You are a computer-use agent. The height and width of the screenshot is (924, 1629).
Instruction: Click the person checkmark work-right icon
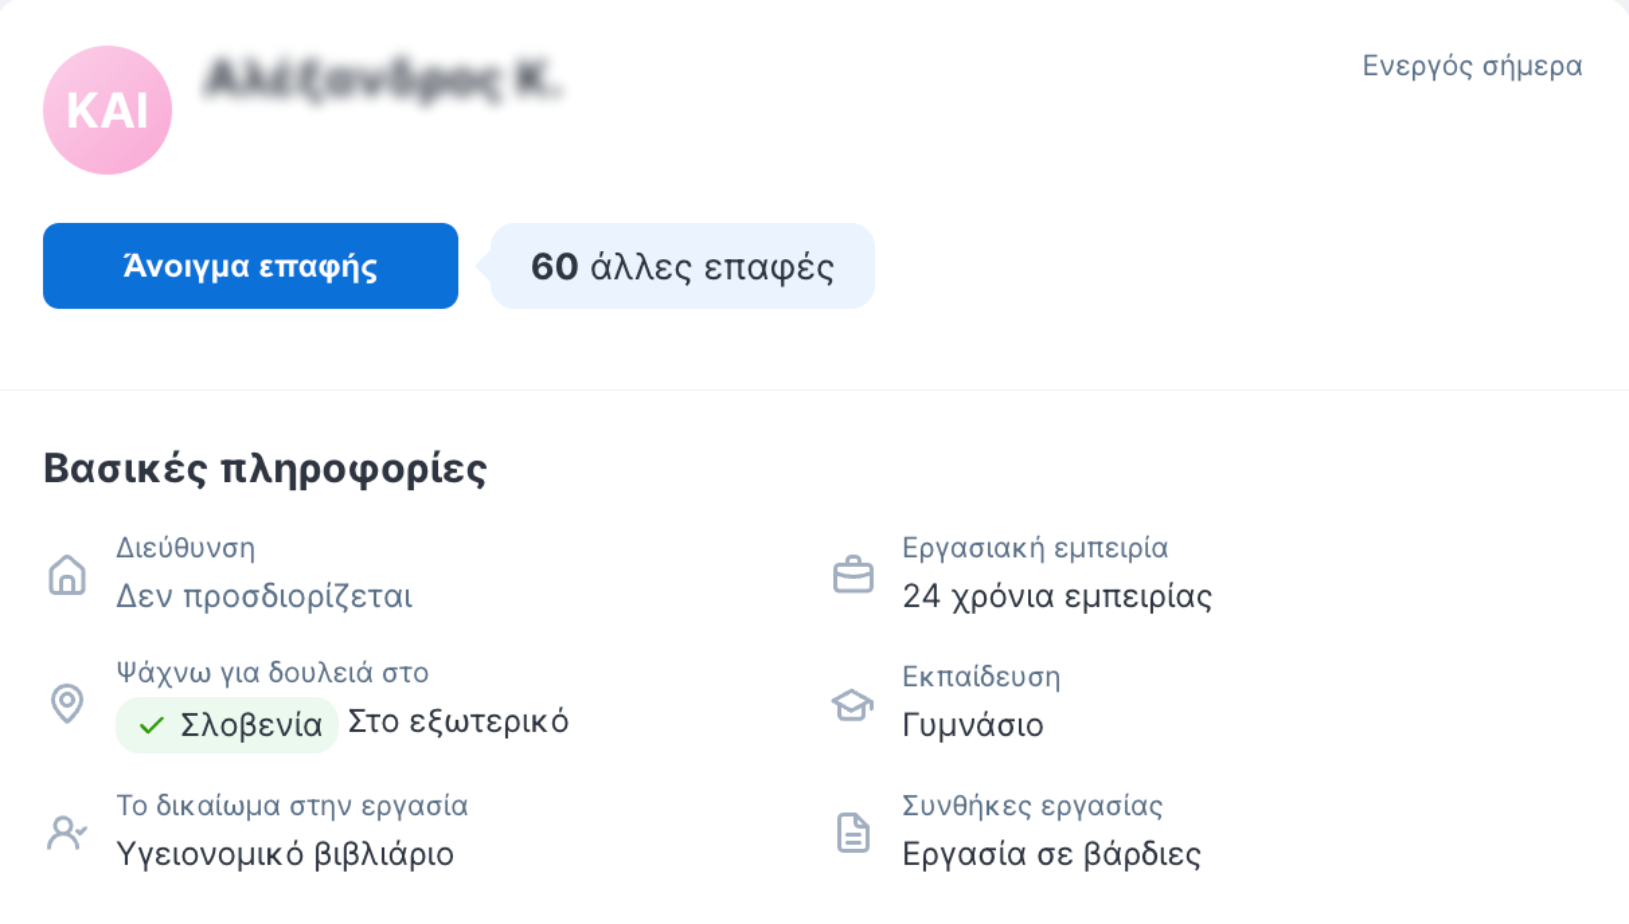tap(67, 832)
